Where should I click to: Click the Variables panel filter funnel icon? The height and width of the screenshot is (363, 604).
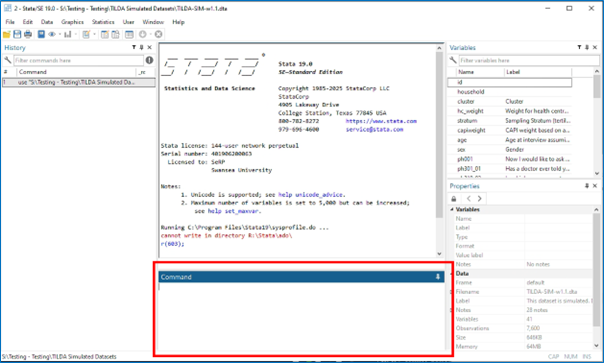click(x=579, y=47)
